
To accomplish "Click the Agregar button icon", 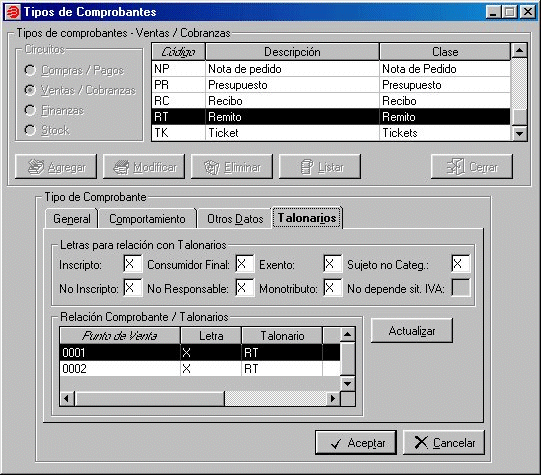I will (36, 167).
